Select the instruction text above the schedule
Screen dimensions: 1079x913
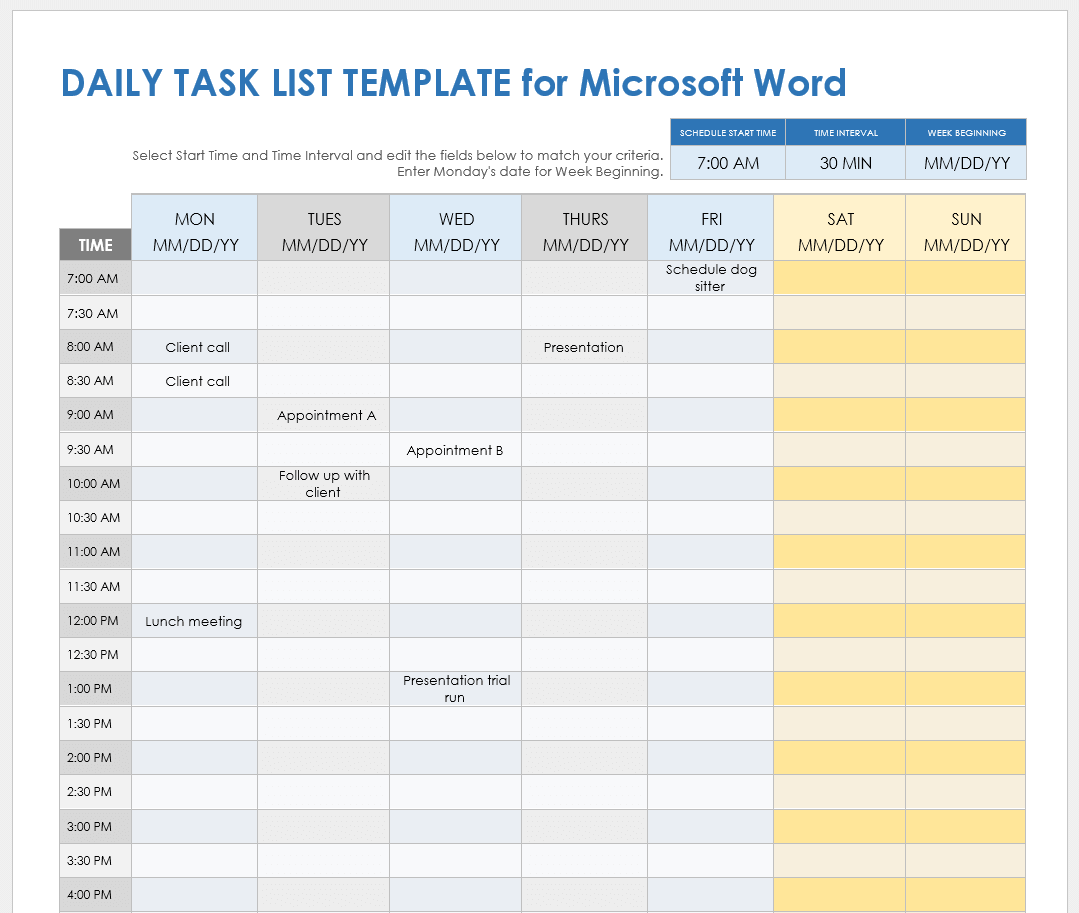coord(398,162)
